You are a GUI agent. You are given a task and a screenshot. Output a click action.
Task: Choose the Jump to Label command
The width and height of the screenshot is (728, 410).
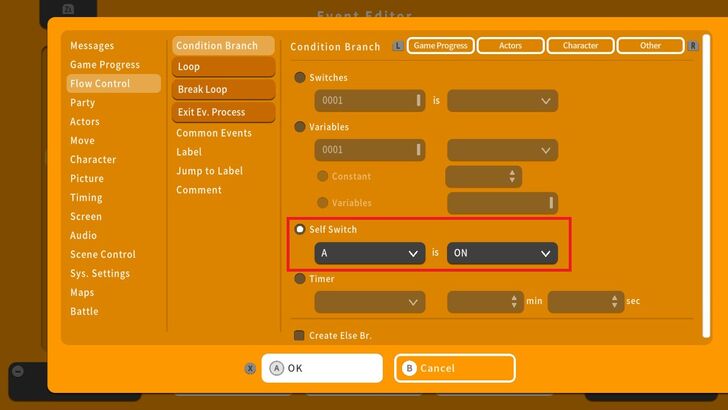click(209, 171)
